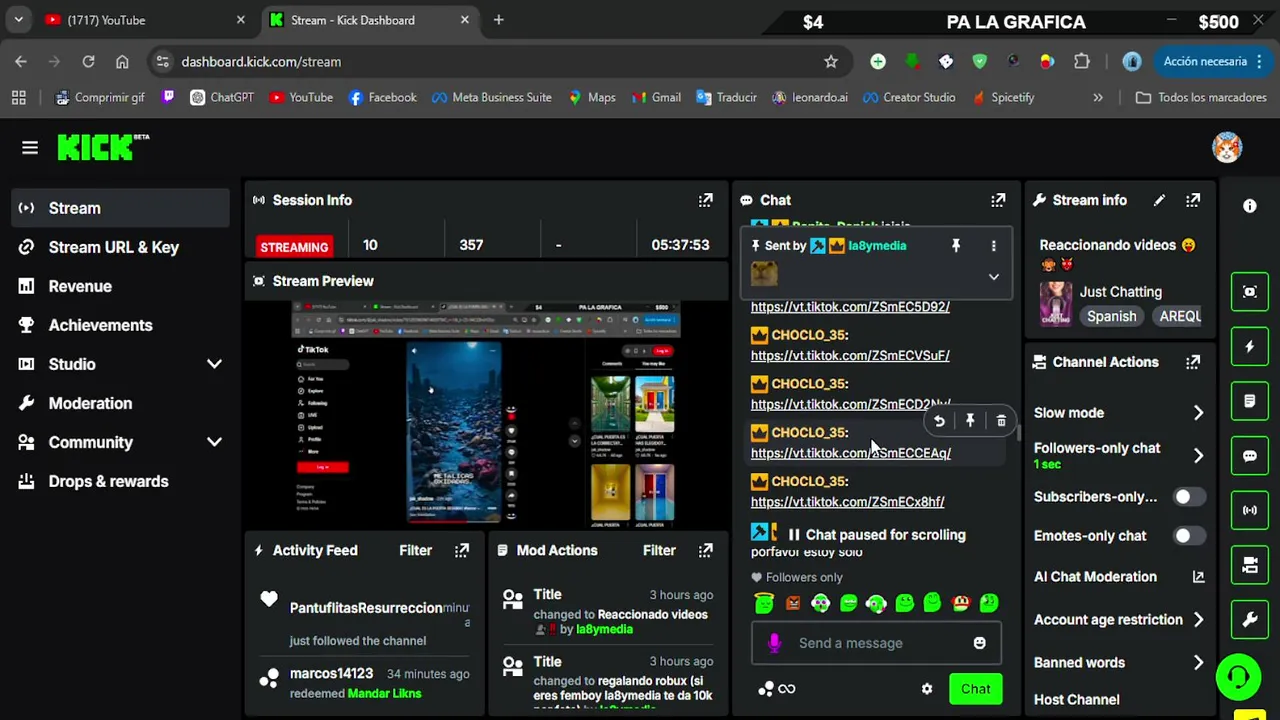
Task: Open the ChatGPT bookmark
Action: coord(221,97)
